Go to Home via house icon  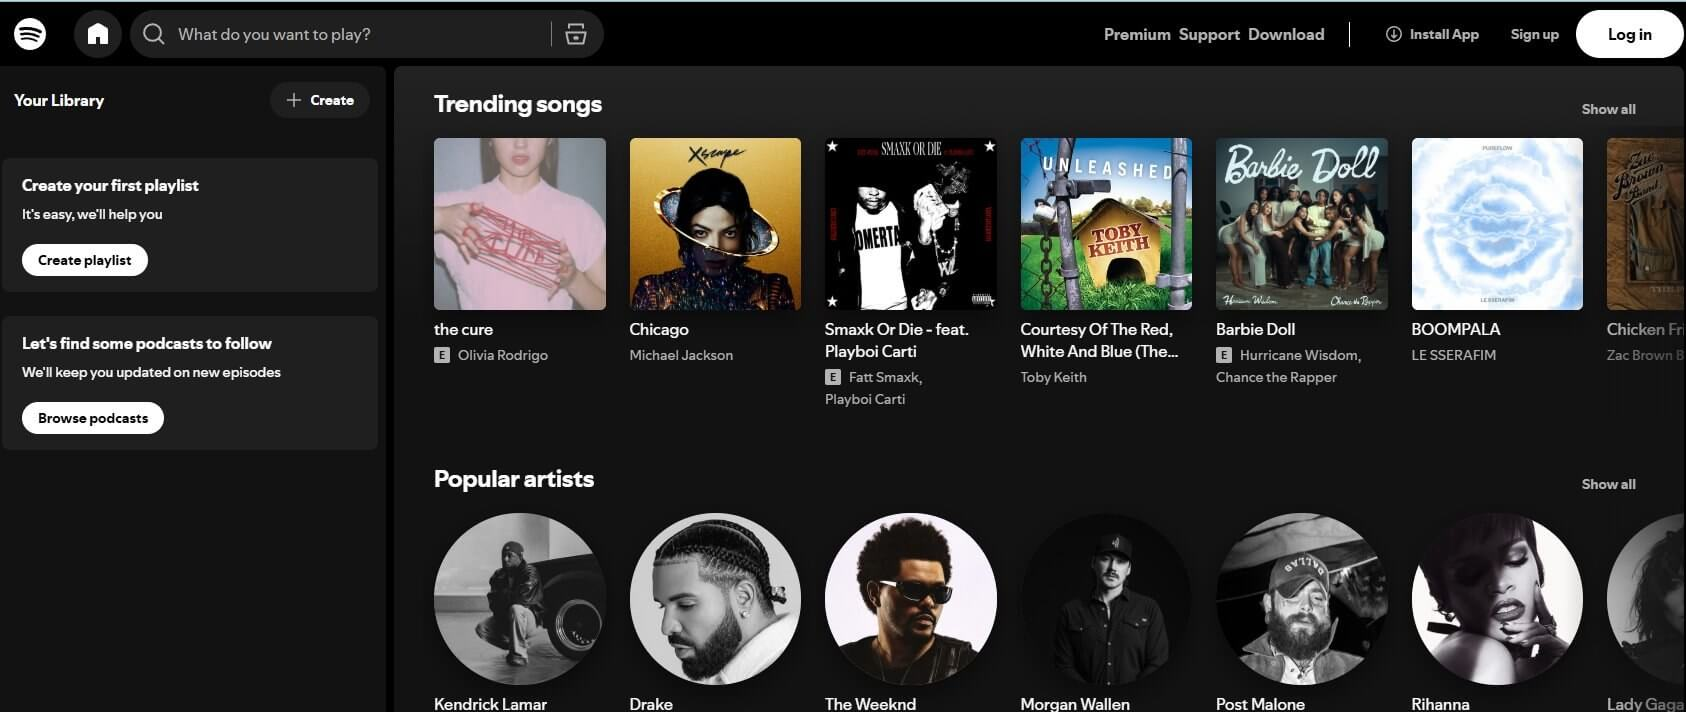98,34
